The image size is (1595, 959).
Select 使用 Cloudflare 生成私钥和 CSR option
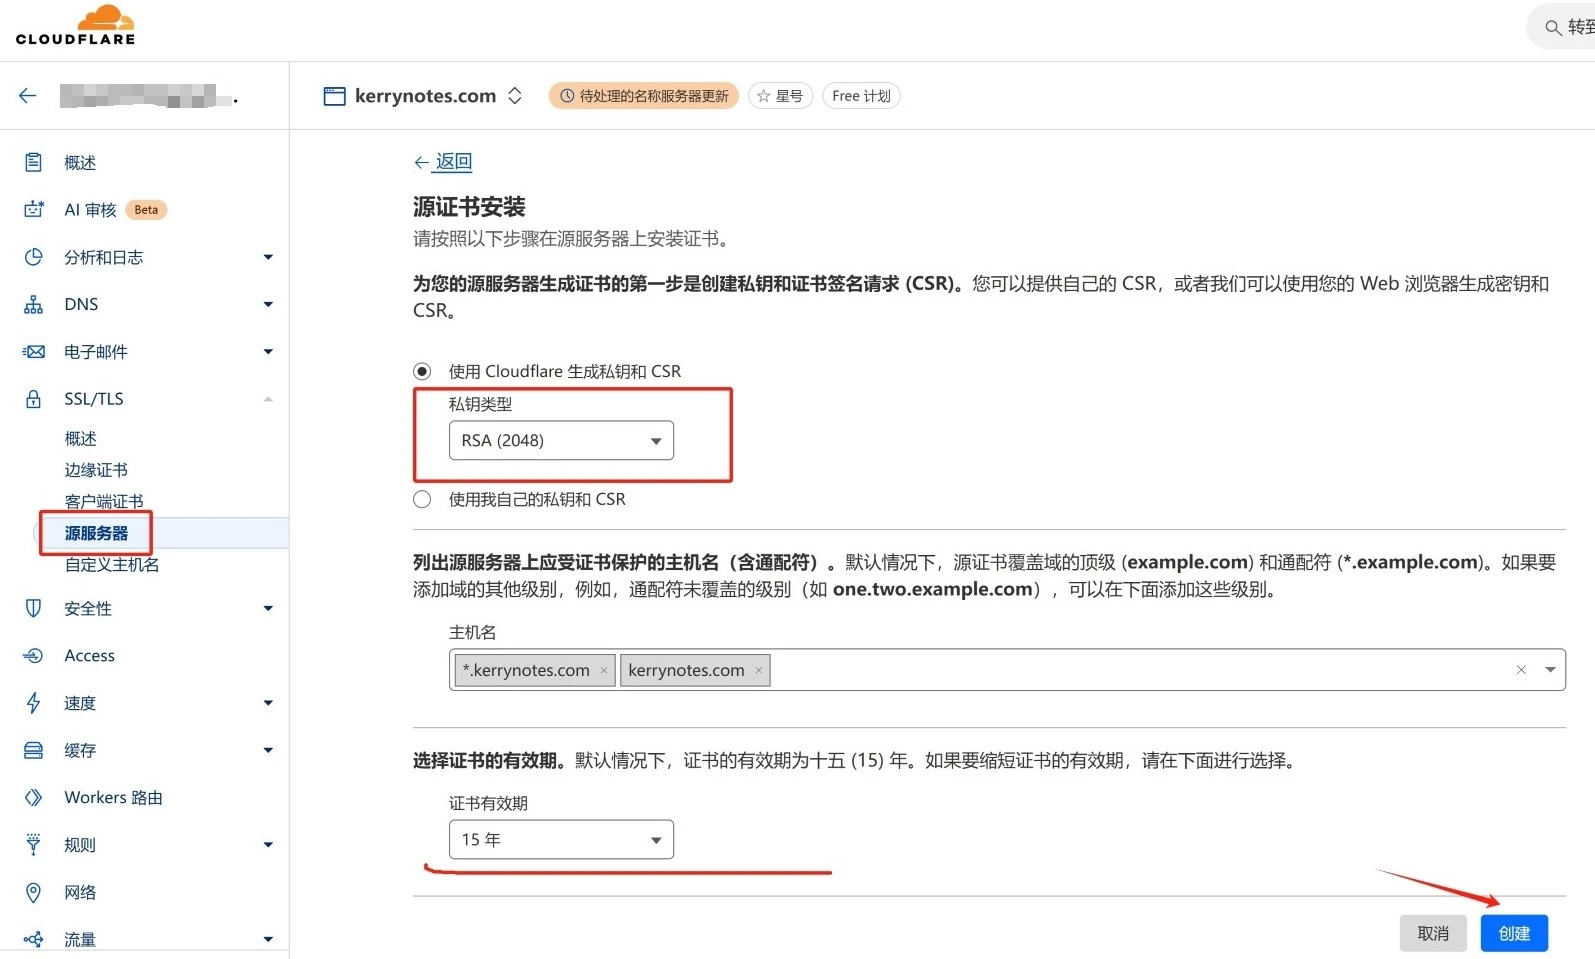(x=422, y=371)
